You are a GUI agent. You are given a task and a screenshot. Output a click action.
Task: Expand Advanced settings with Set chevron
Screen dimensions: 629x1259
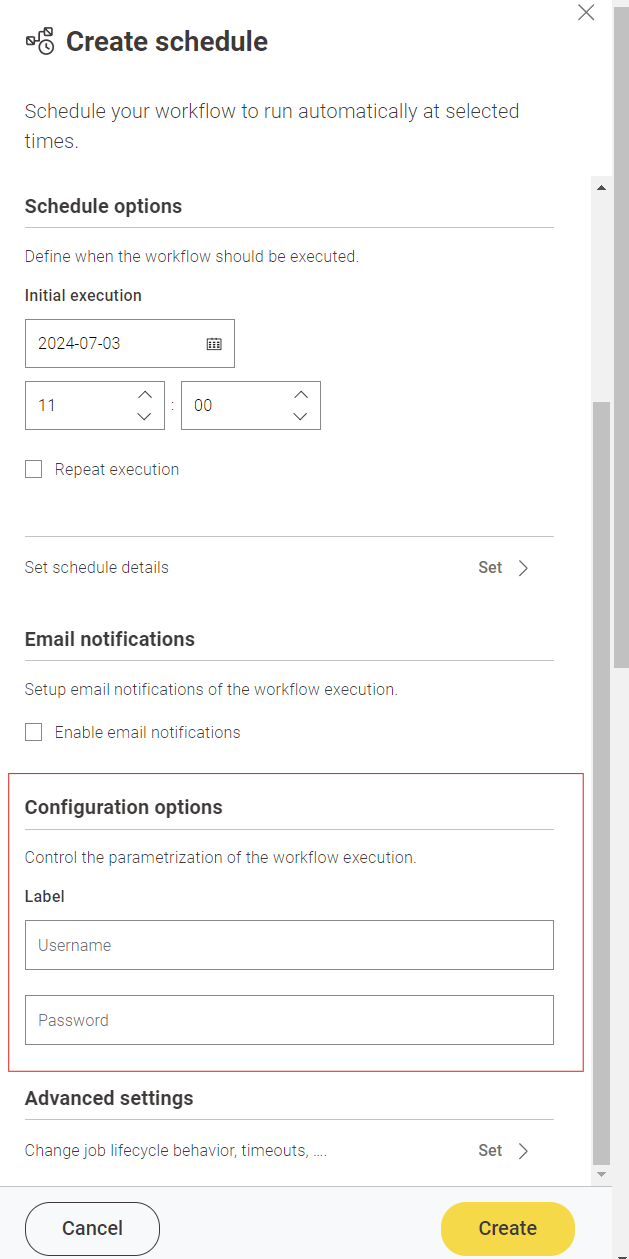pos(523,1151)
